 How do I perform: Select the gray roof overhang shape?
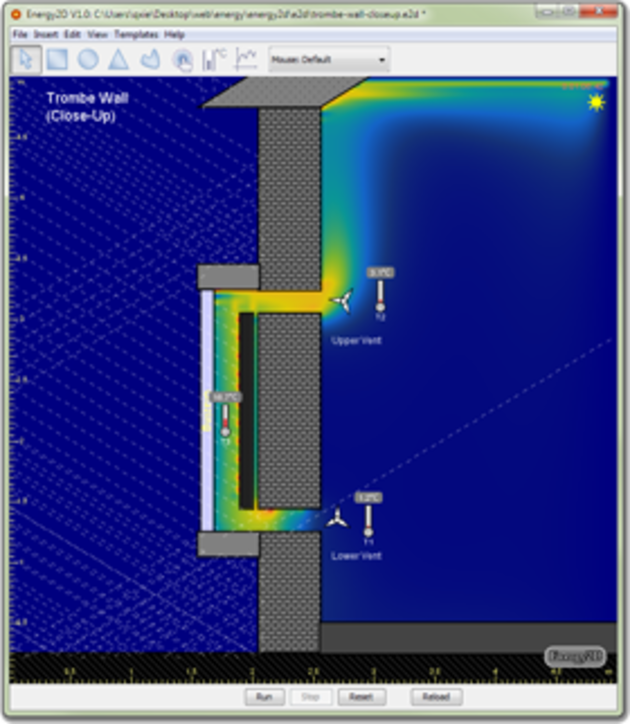284,92
